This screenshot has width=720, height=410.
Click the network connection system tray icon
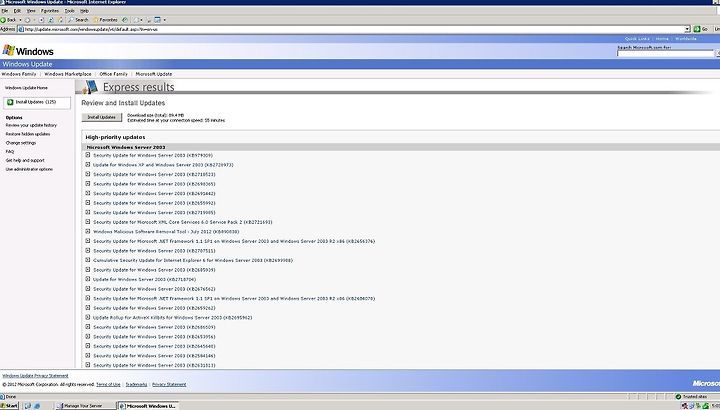692,405
